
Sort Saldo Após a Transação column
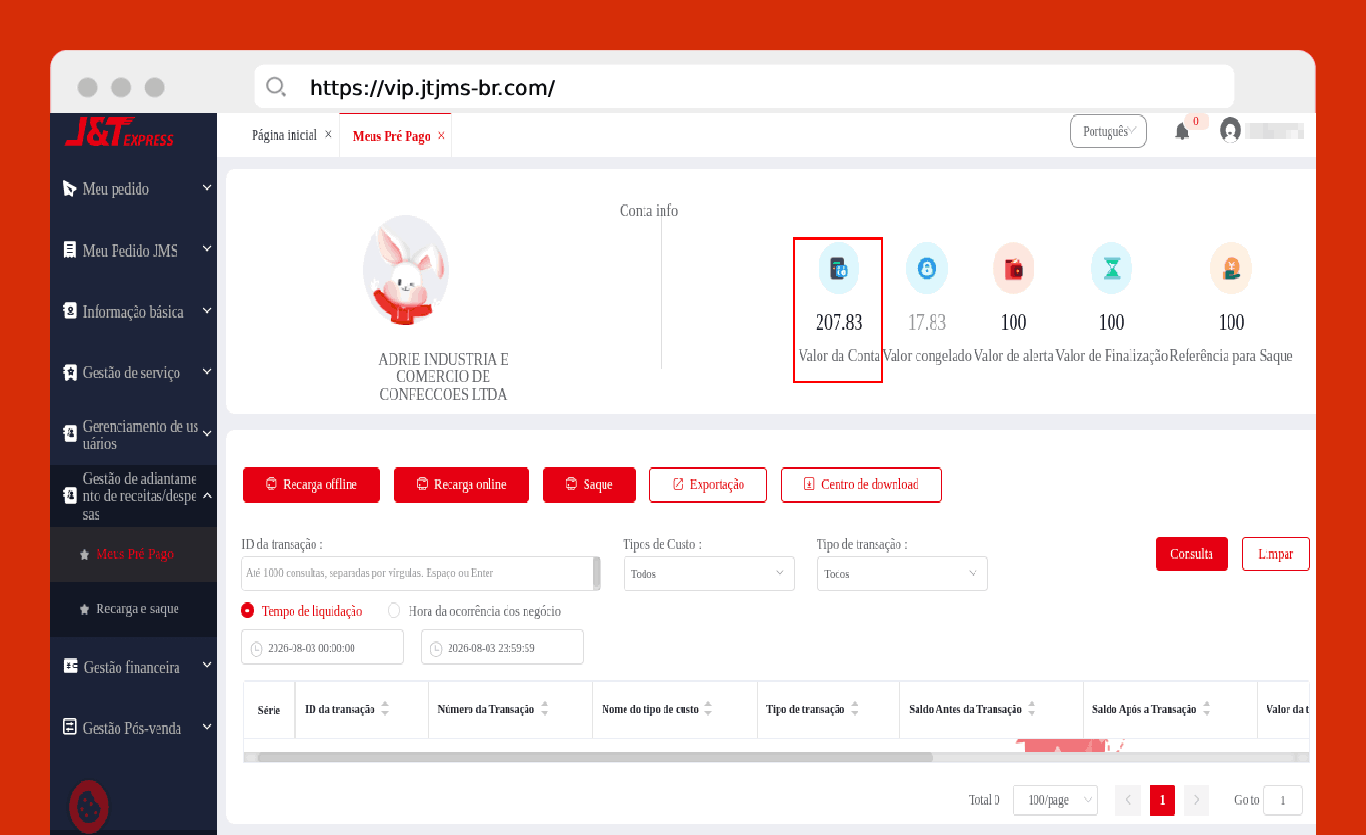[x=1206, y=709]
